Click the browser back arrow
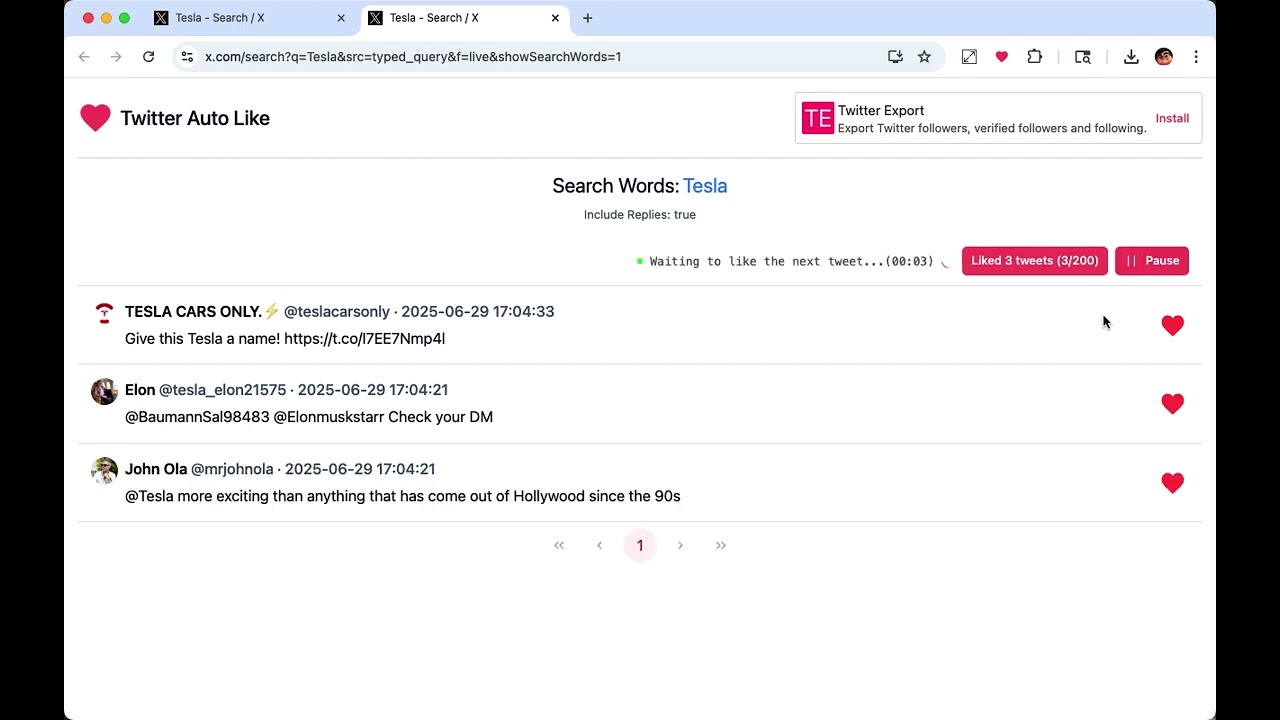The image size is (1280, 720). pyautogui.click(x=84, y=57)
